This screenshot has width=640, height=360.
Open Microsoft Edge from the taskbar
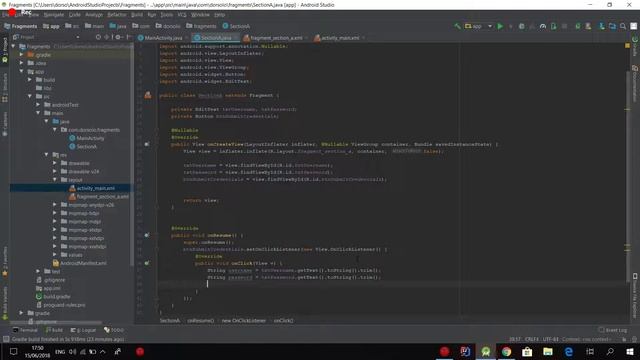click(x=569, y=351)
